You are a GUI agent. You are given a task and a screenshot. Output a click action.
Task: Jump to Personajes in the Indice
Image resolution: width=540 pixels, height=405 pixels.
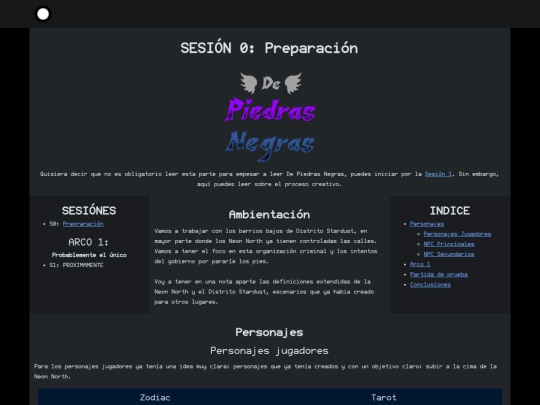coord(427,224)
